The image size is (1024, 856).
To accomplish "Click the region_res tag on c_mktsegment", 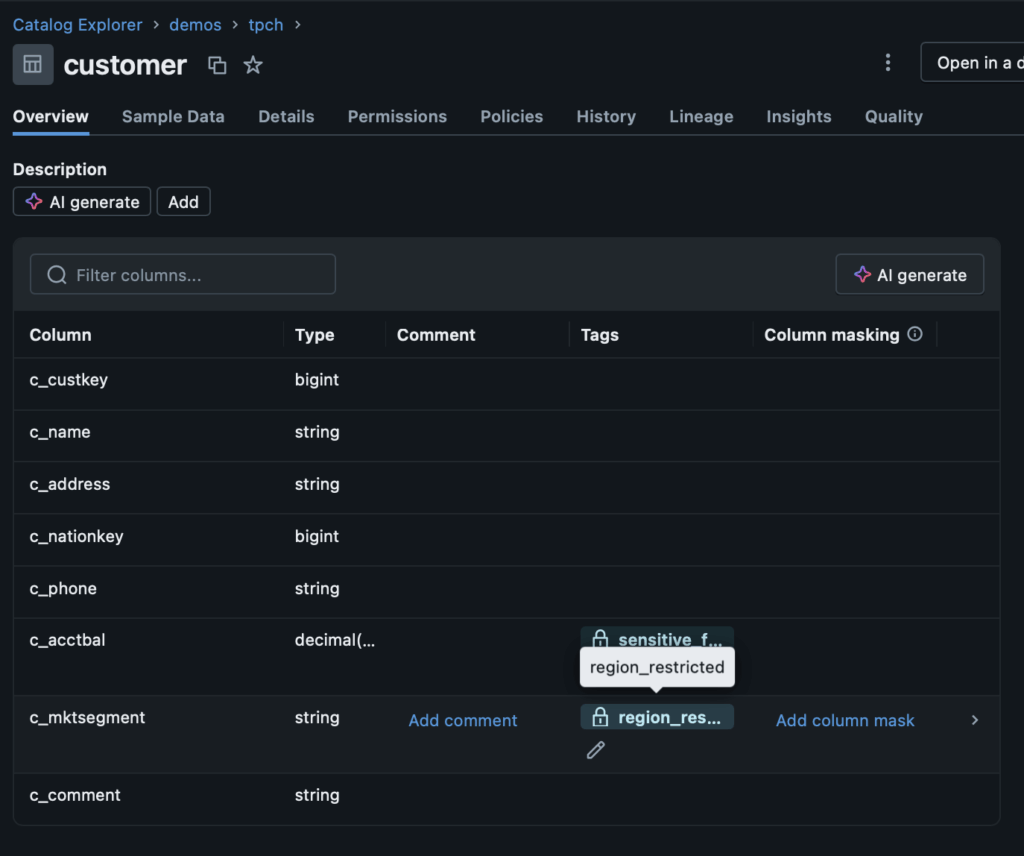I will coord(657,717).
